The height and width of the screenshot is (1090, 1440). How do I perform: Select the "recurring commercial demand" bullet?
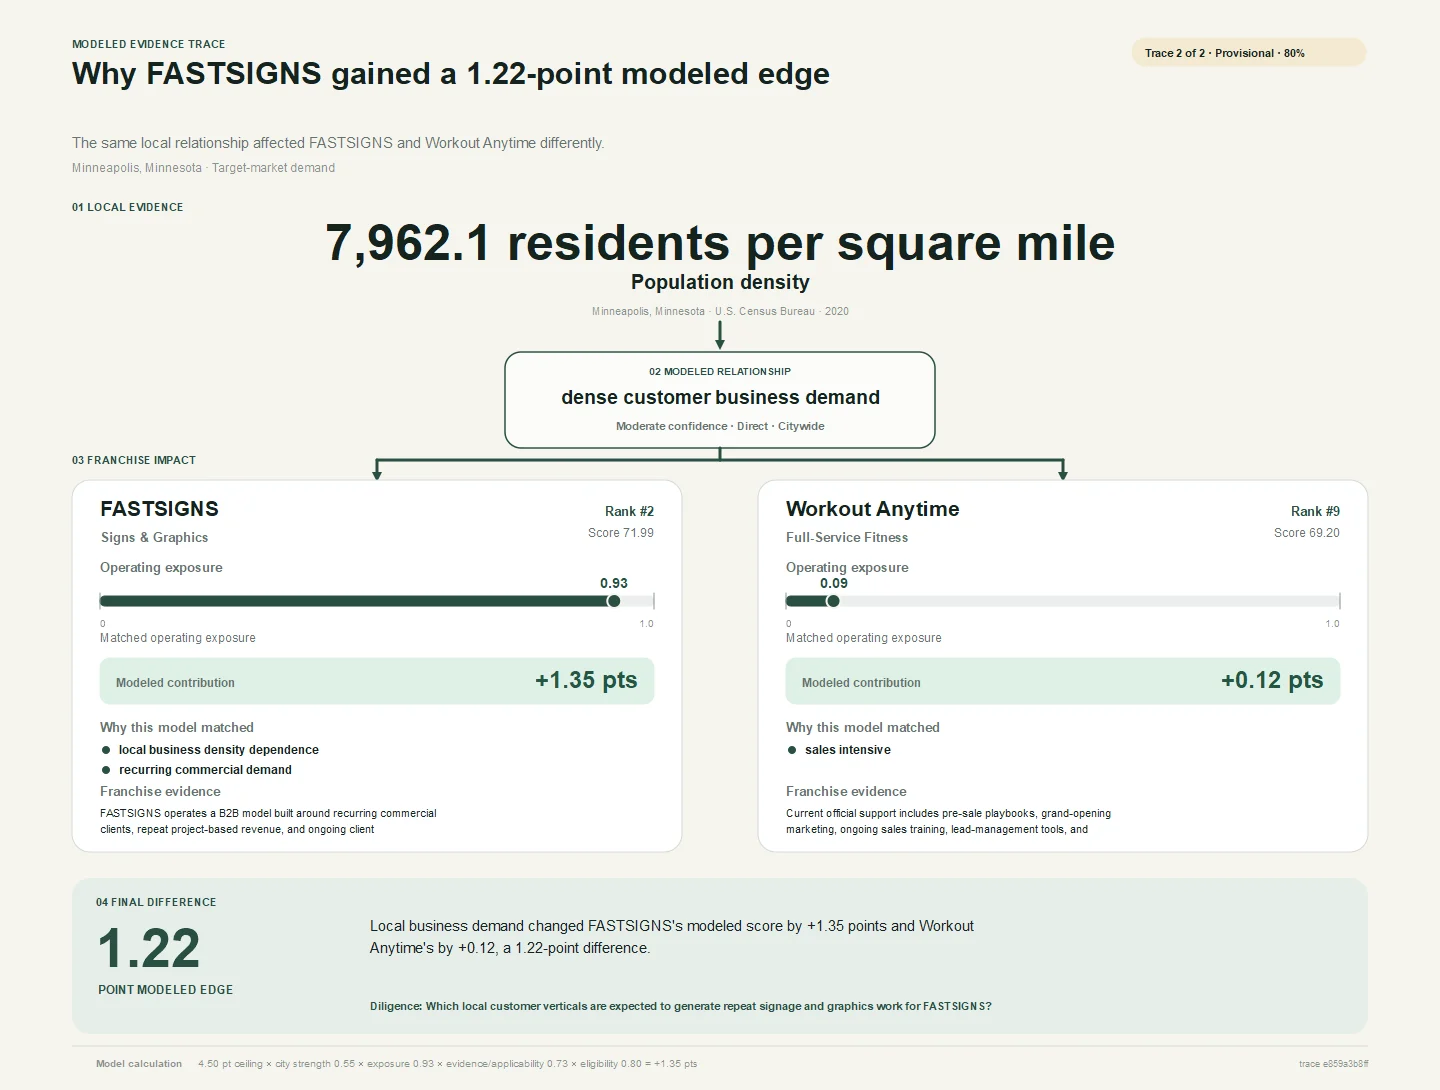pyautogui.click(x=205, y=770)
